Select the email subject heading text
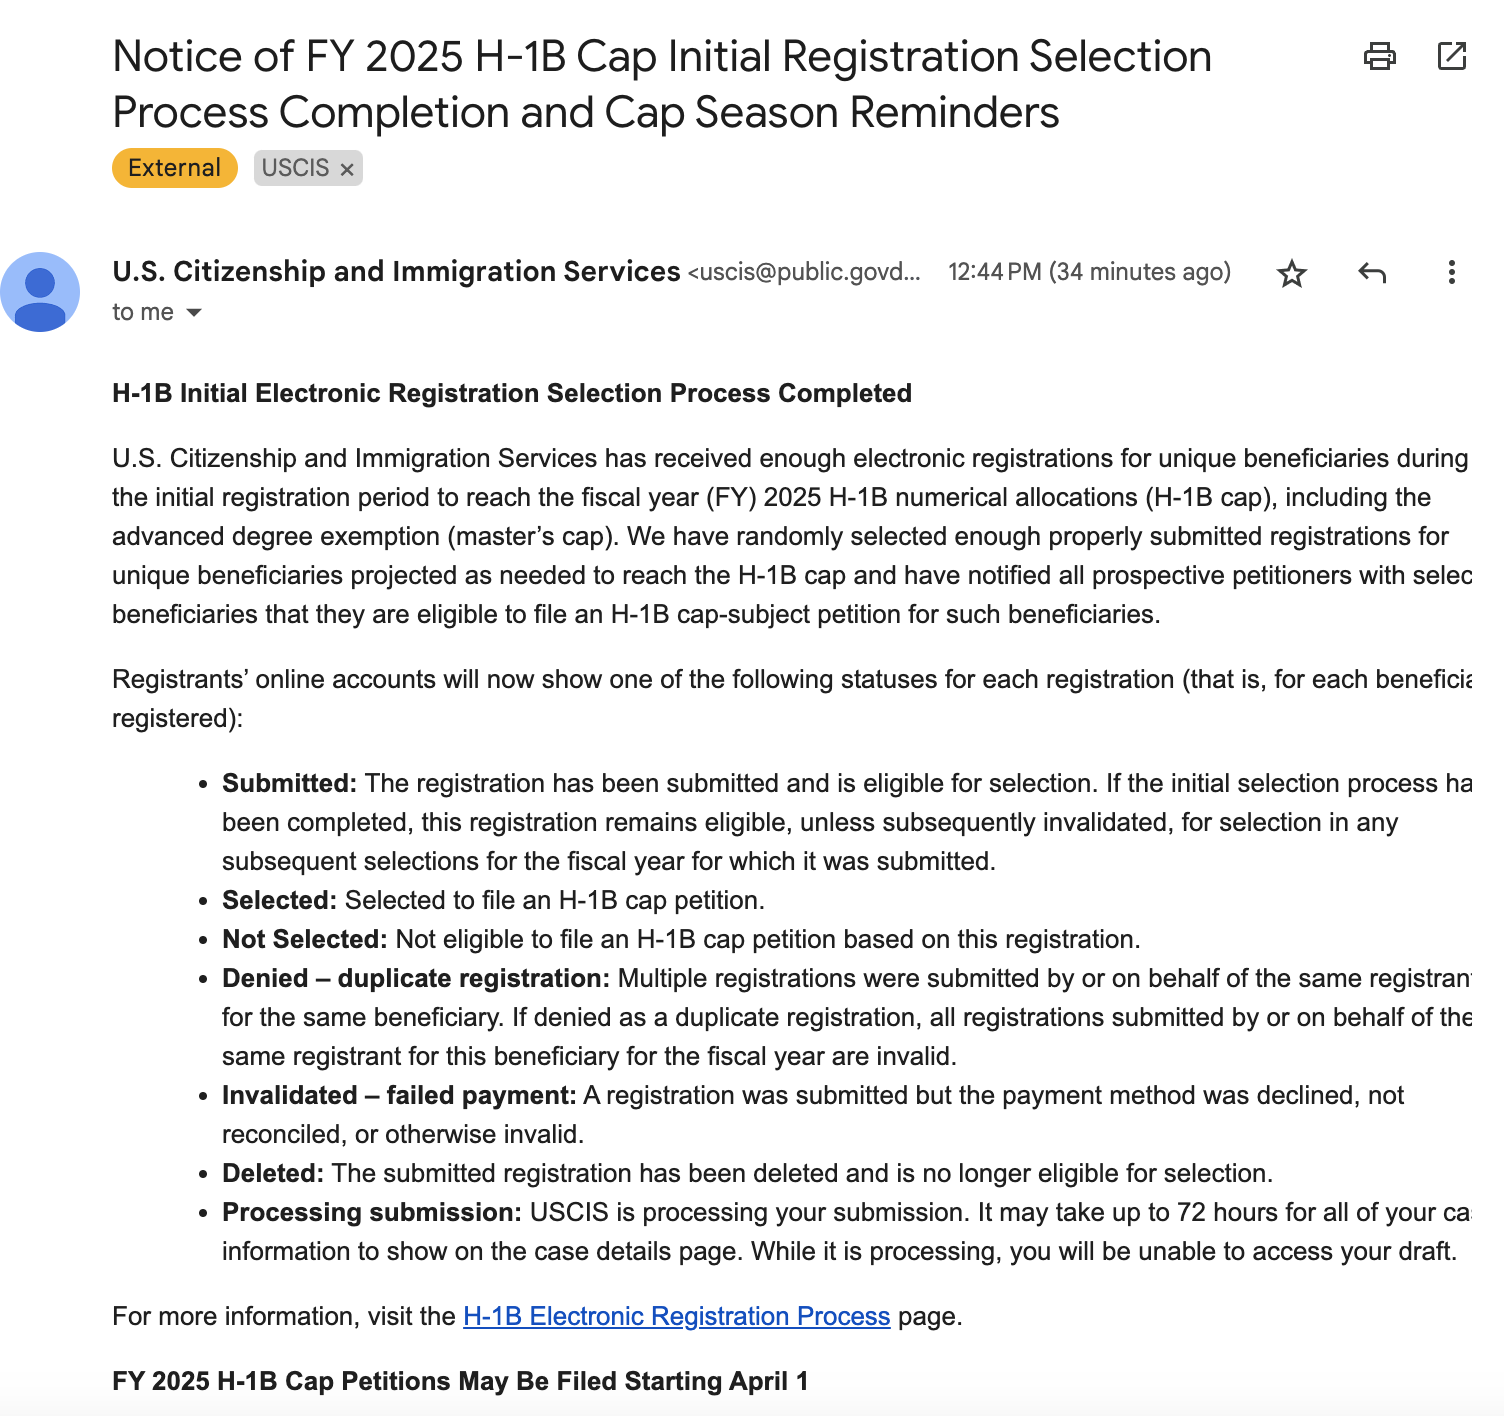This screenshot has width=1504, height=1416. (660, 84)
